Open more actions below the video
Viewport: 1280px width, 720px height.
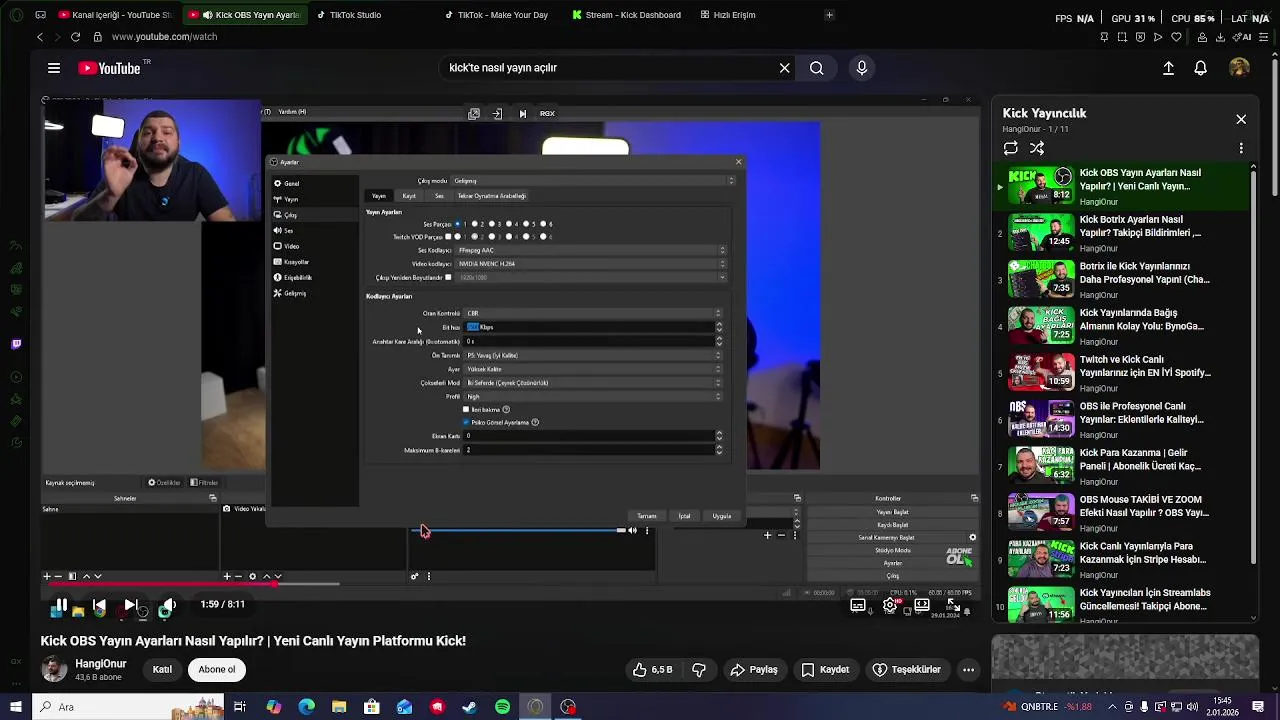pyautogui.click(x=968, y=670)
